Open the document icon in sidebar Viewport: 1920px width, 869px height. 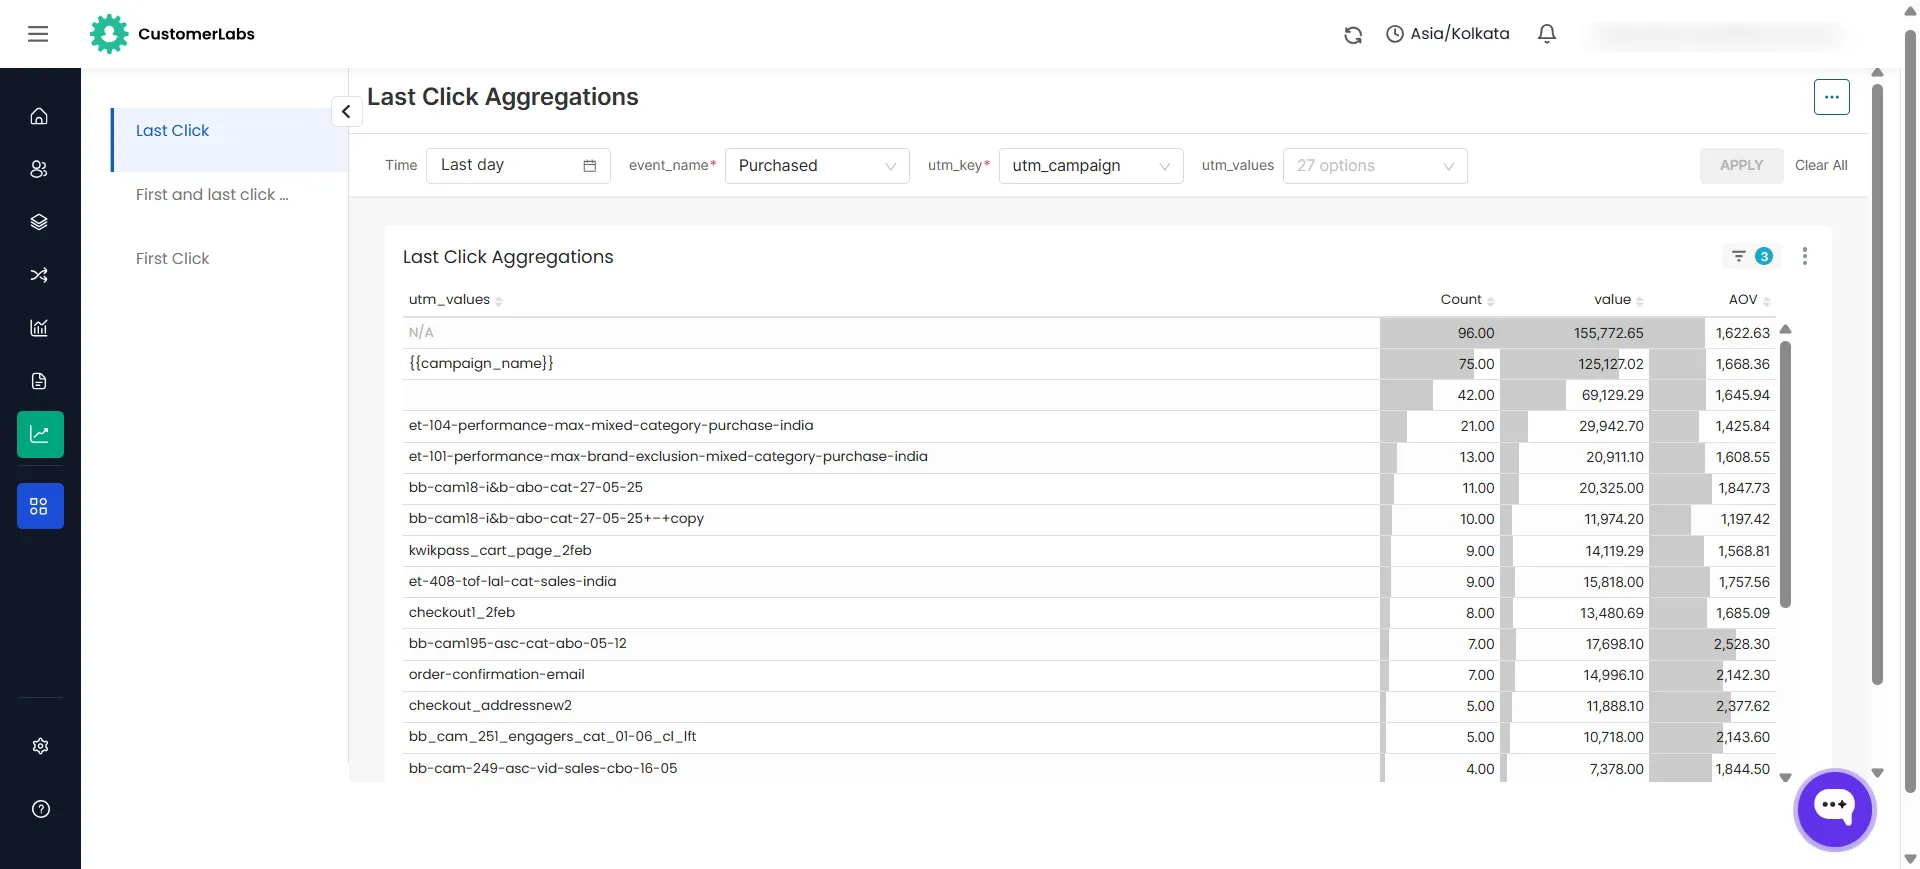tap(40, 381)
